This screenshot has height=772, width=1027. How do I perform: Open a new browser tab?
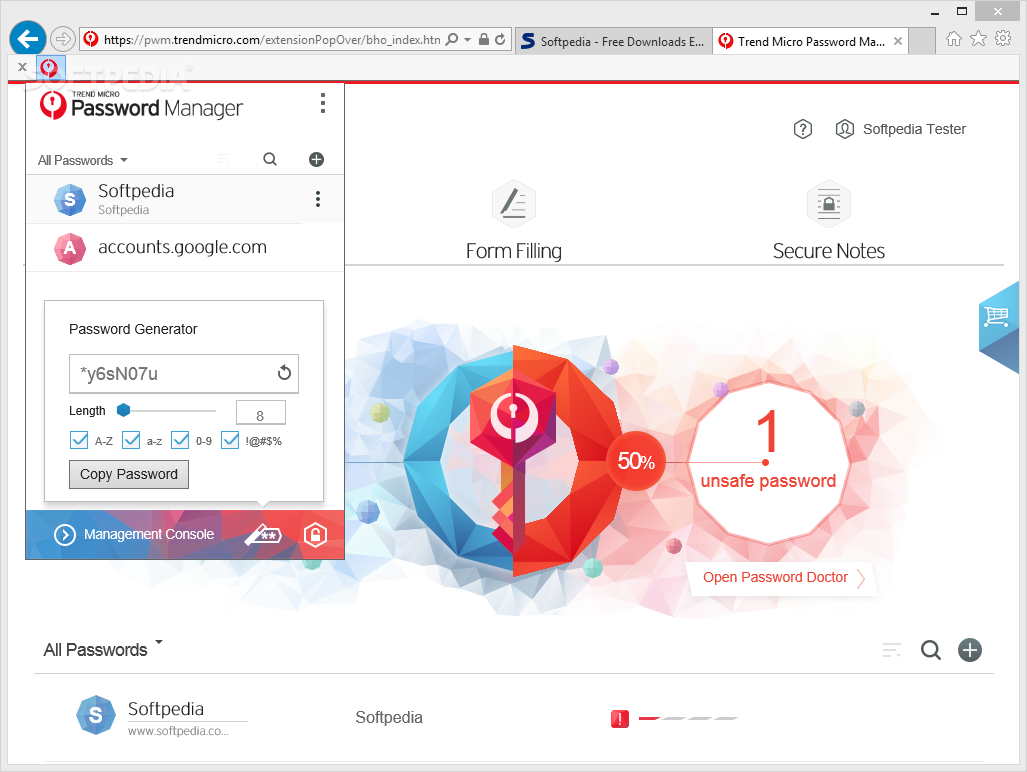pos(922,41)
